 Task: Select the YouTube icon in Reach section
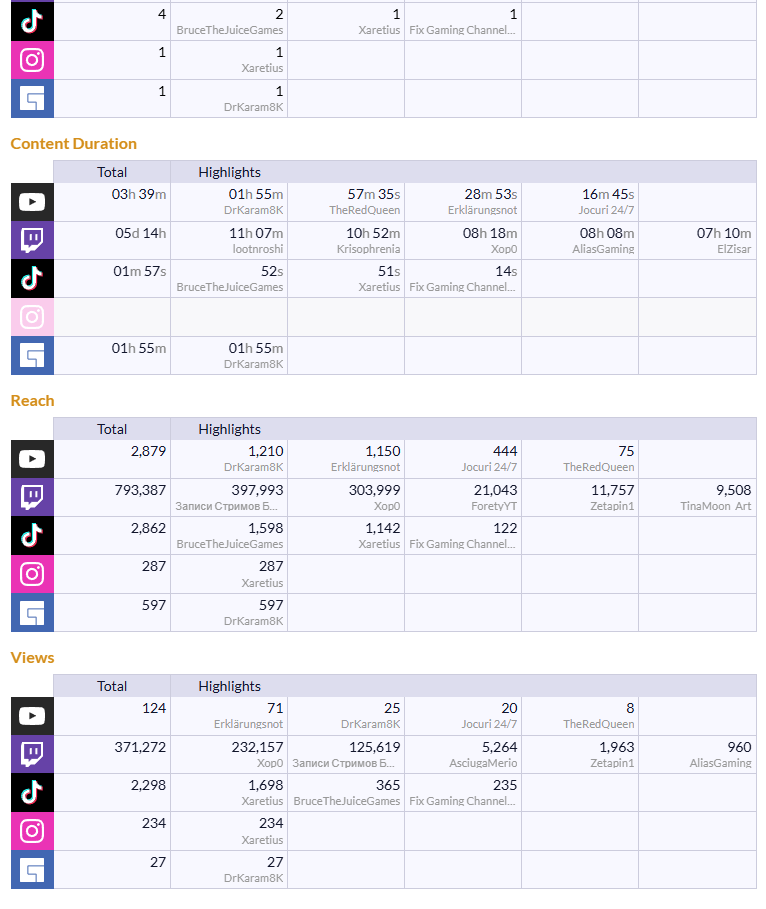coord(32,459)
